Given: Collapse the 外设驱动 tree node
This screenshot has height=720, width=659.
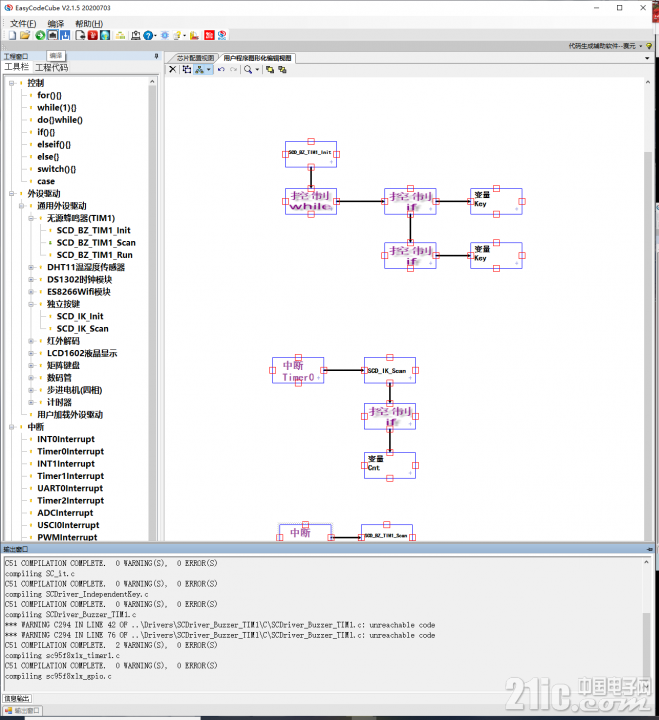Looking at the screenshot, I should point(12,194).
